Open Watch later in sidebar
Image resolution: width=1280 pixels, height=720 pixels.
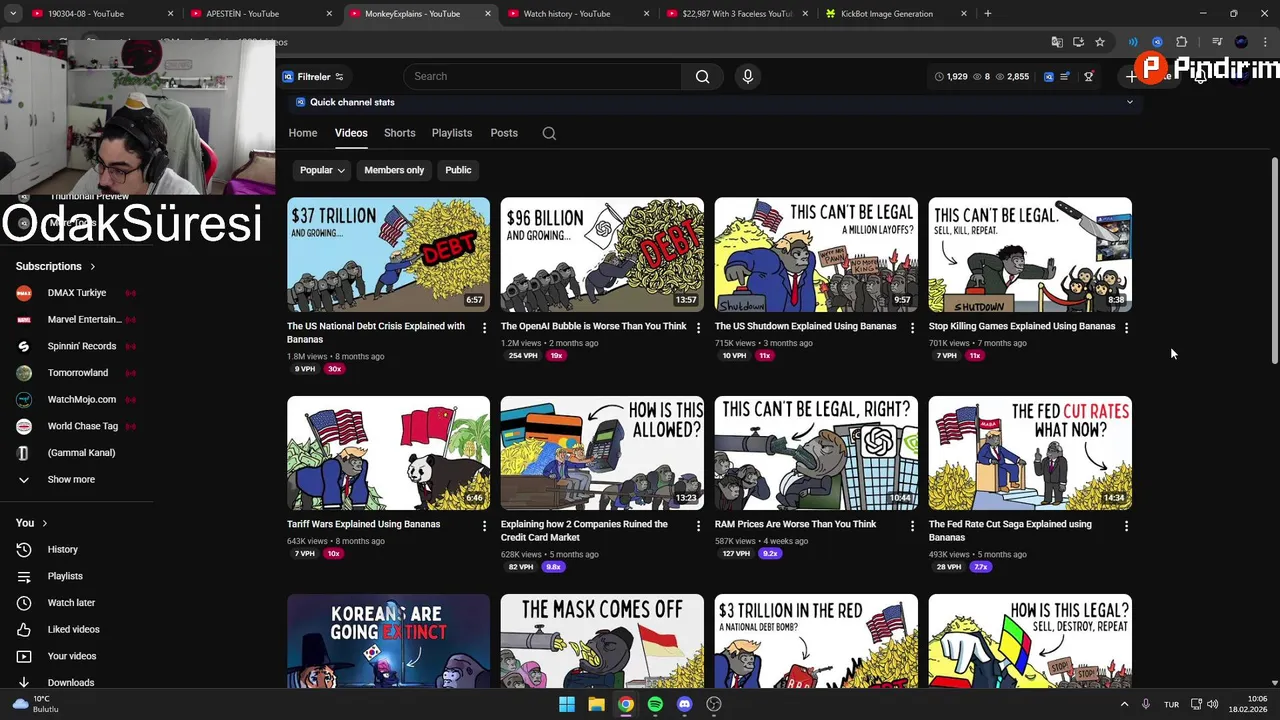(71, 603)
